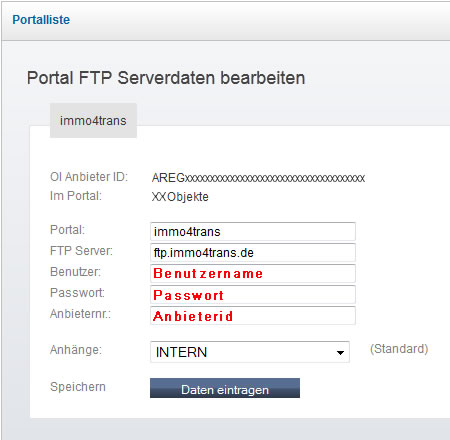Image resolution: width=450 pixels, height=440 pixels.
Task: Click into the Passwort input field
Action: [x=253, y=294]
